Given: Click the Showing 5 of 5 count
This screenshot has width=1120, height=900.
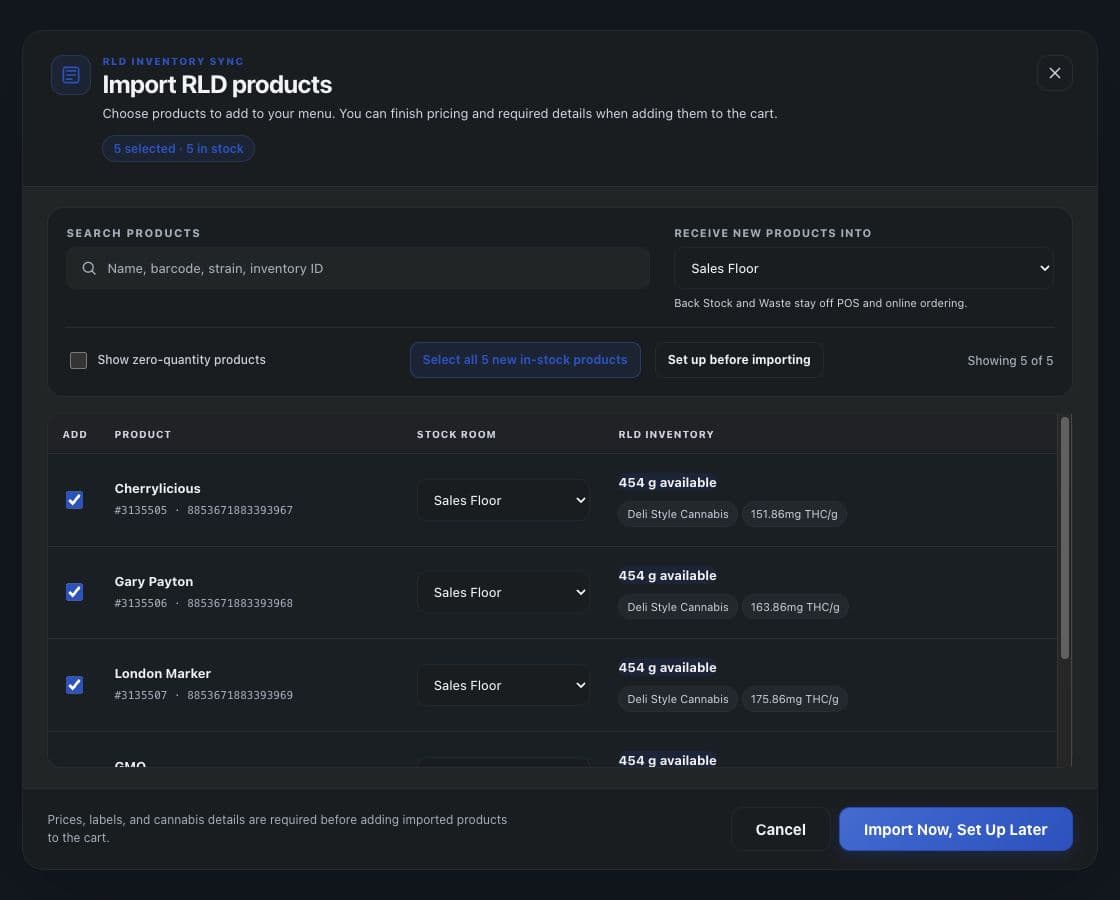Looking at the screenshot, I should [1010, 361].
